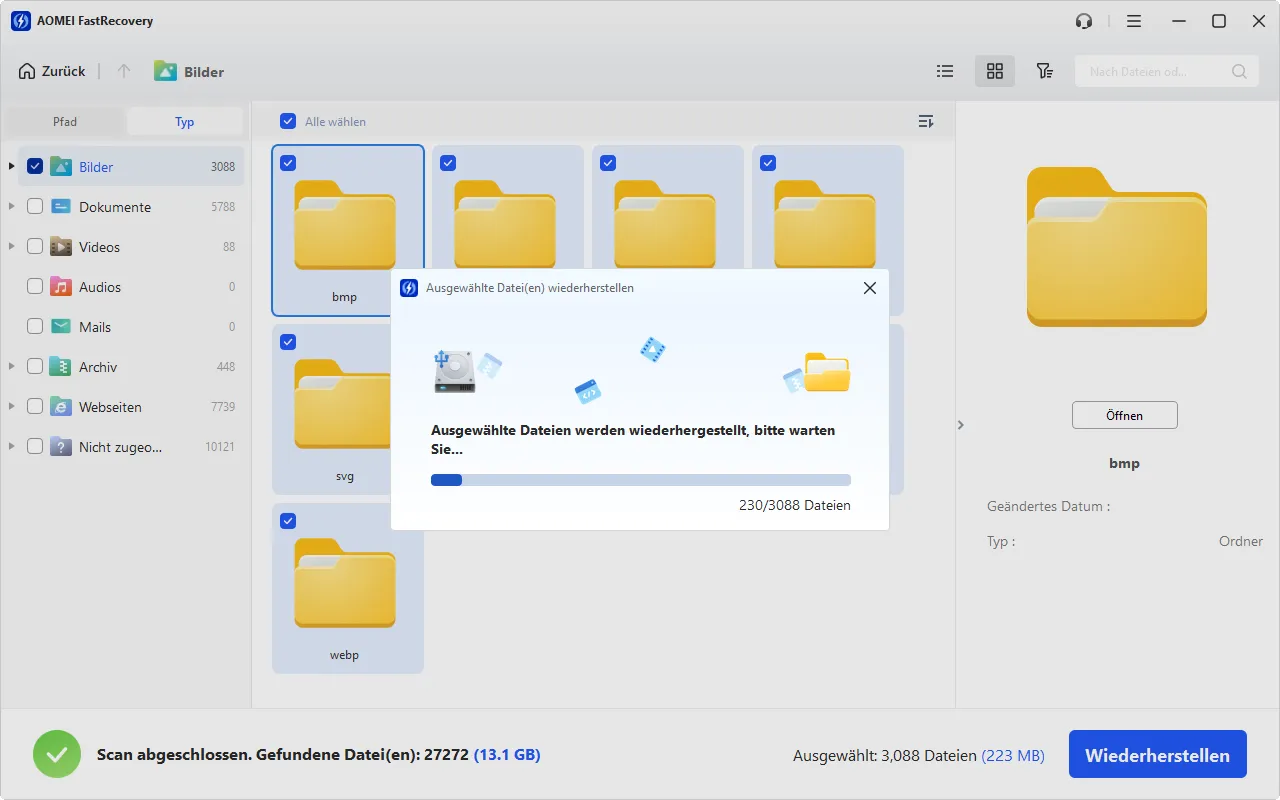Click the recovery progress bar
Viewport: 1280px width, 800px height.
(x=641, y=480)
